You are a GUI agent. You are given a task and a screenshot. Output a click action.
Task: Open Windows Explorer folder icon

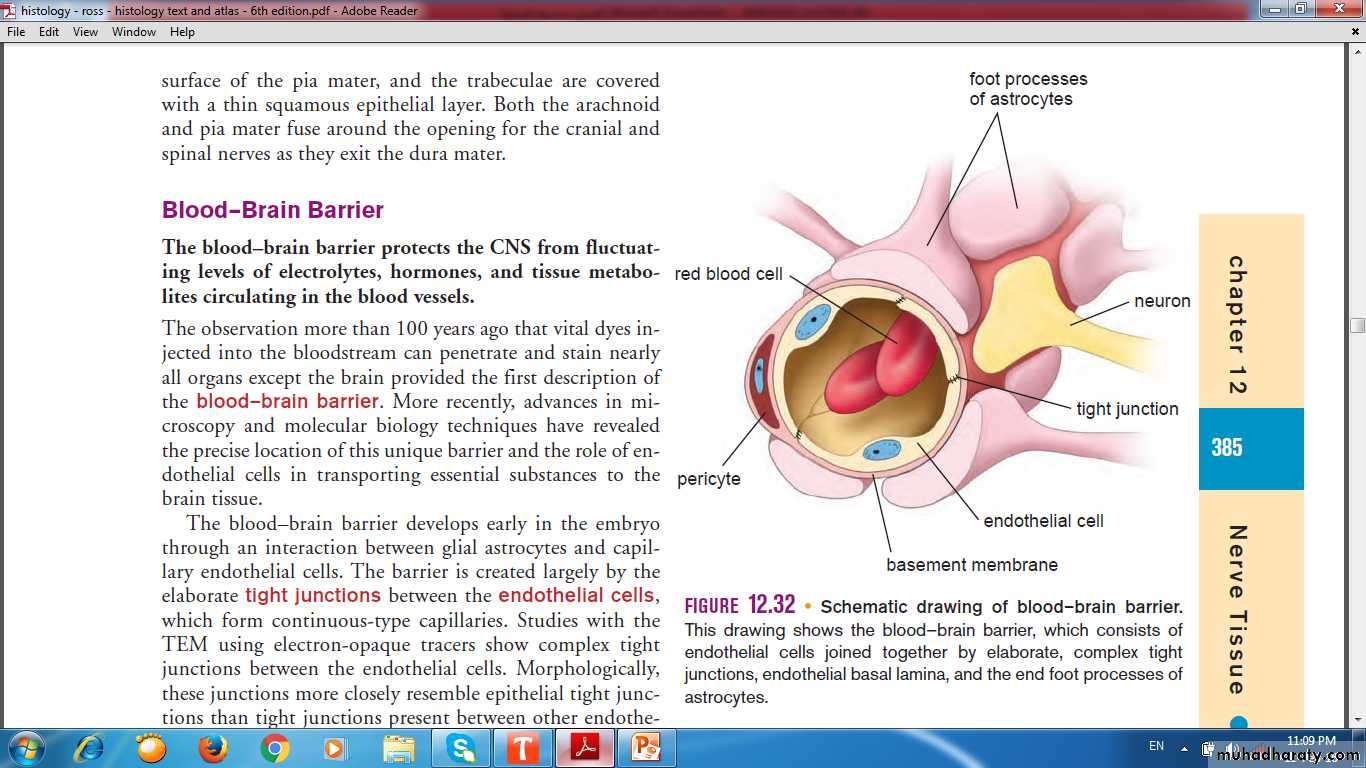[398, 748]
